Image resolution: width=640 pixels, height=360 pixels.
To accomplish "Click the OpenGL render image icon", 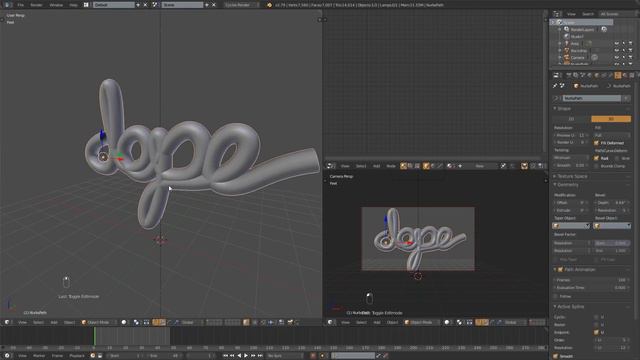I will [x=281, y=322].
